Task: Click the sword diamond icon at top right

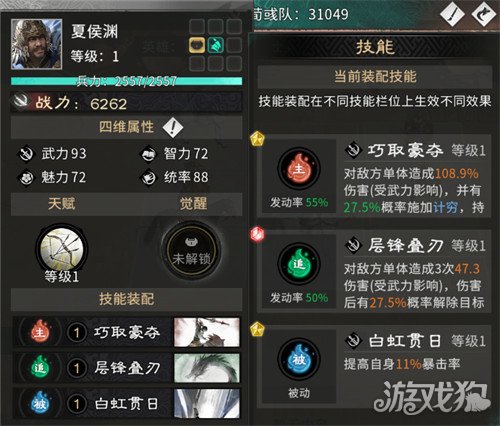Action: (x=452, y=14)
